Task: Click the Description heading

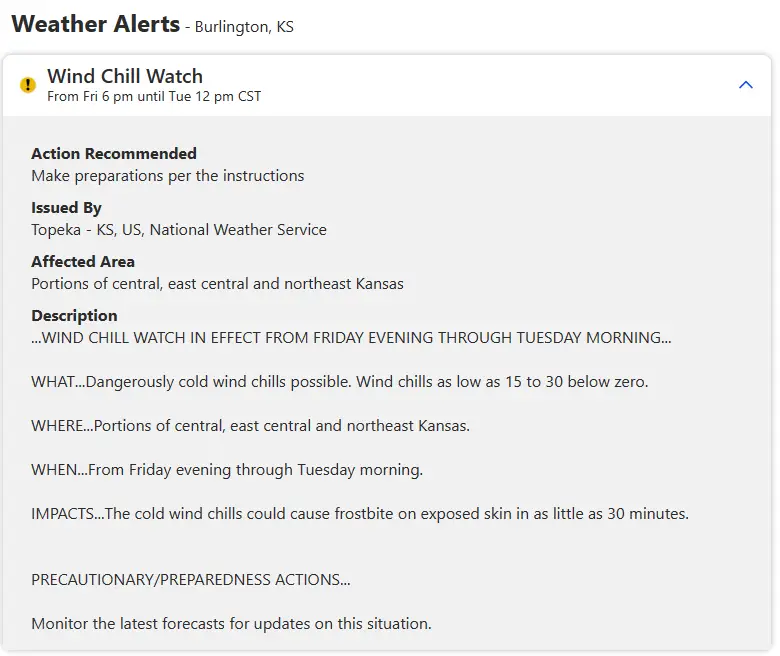Action: point(74,316)
